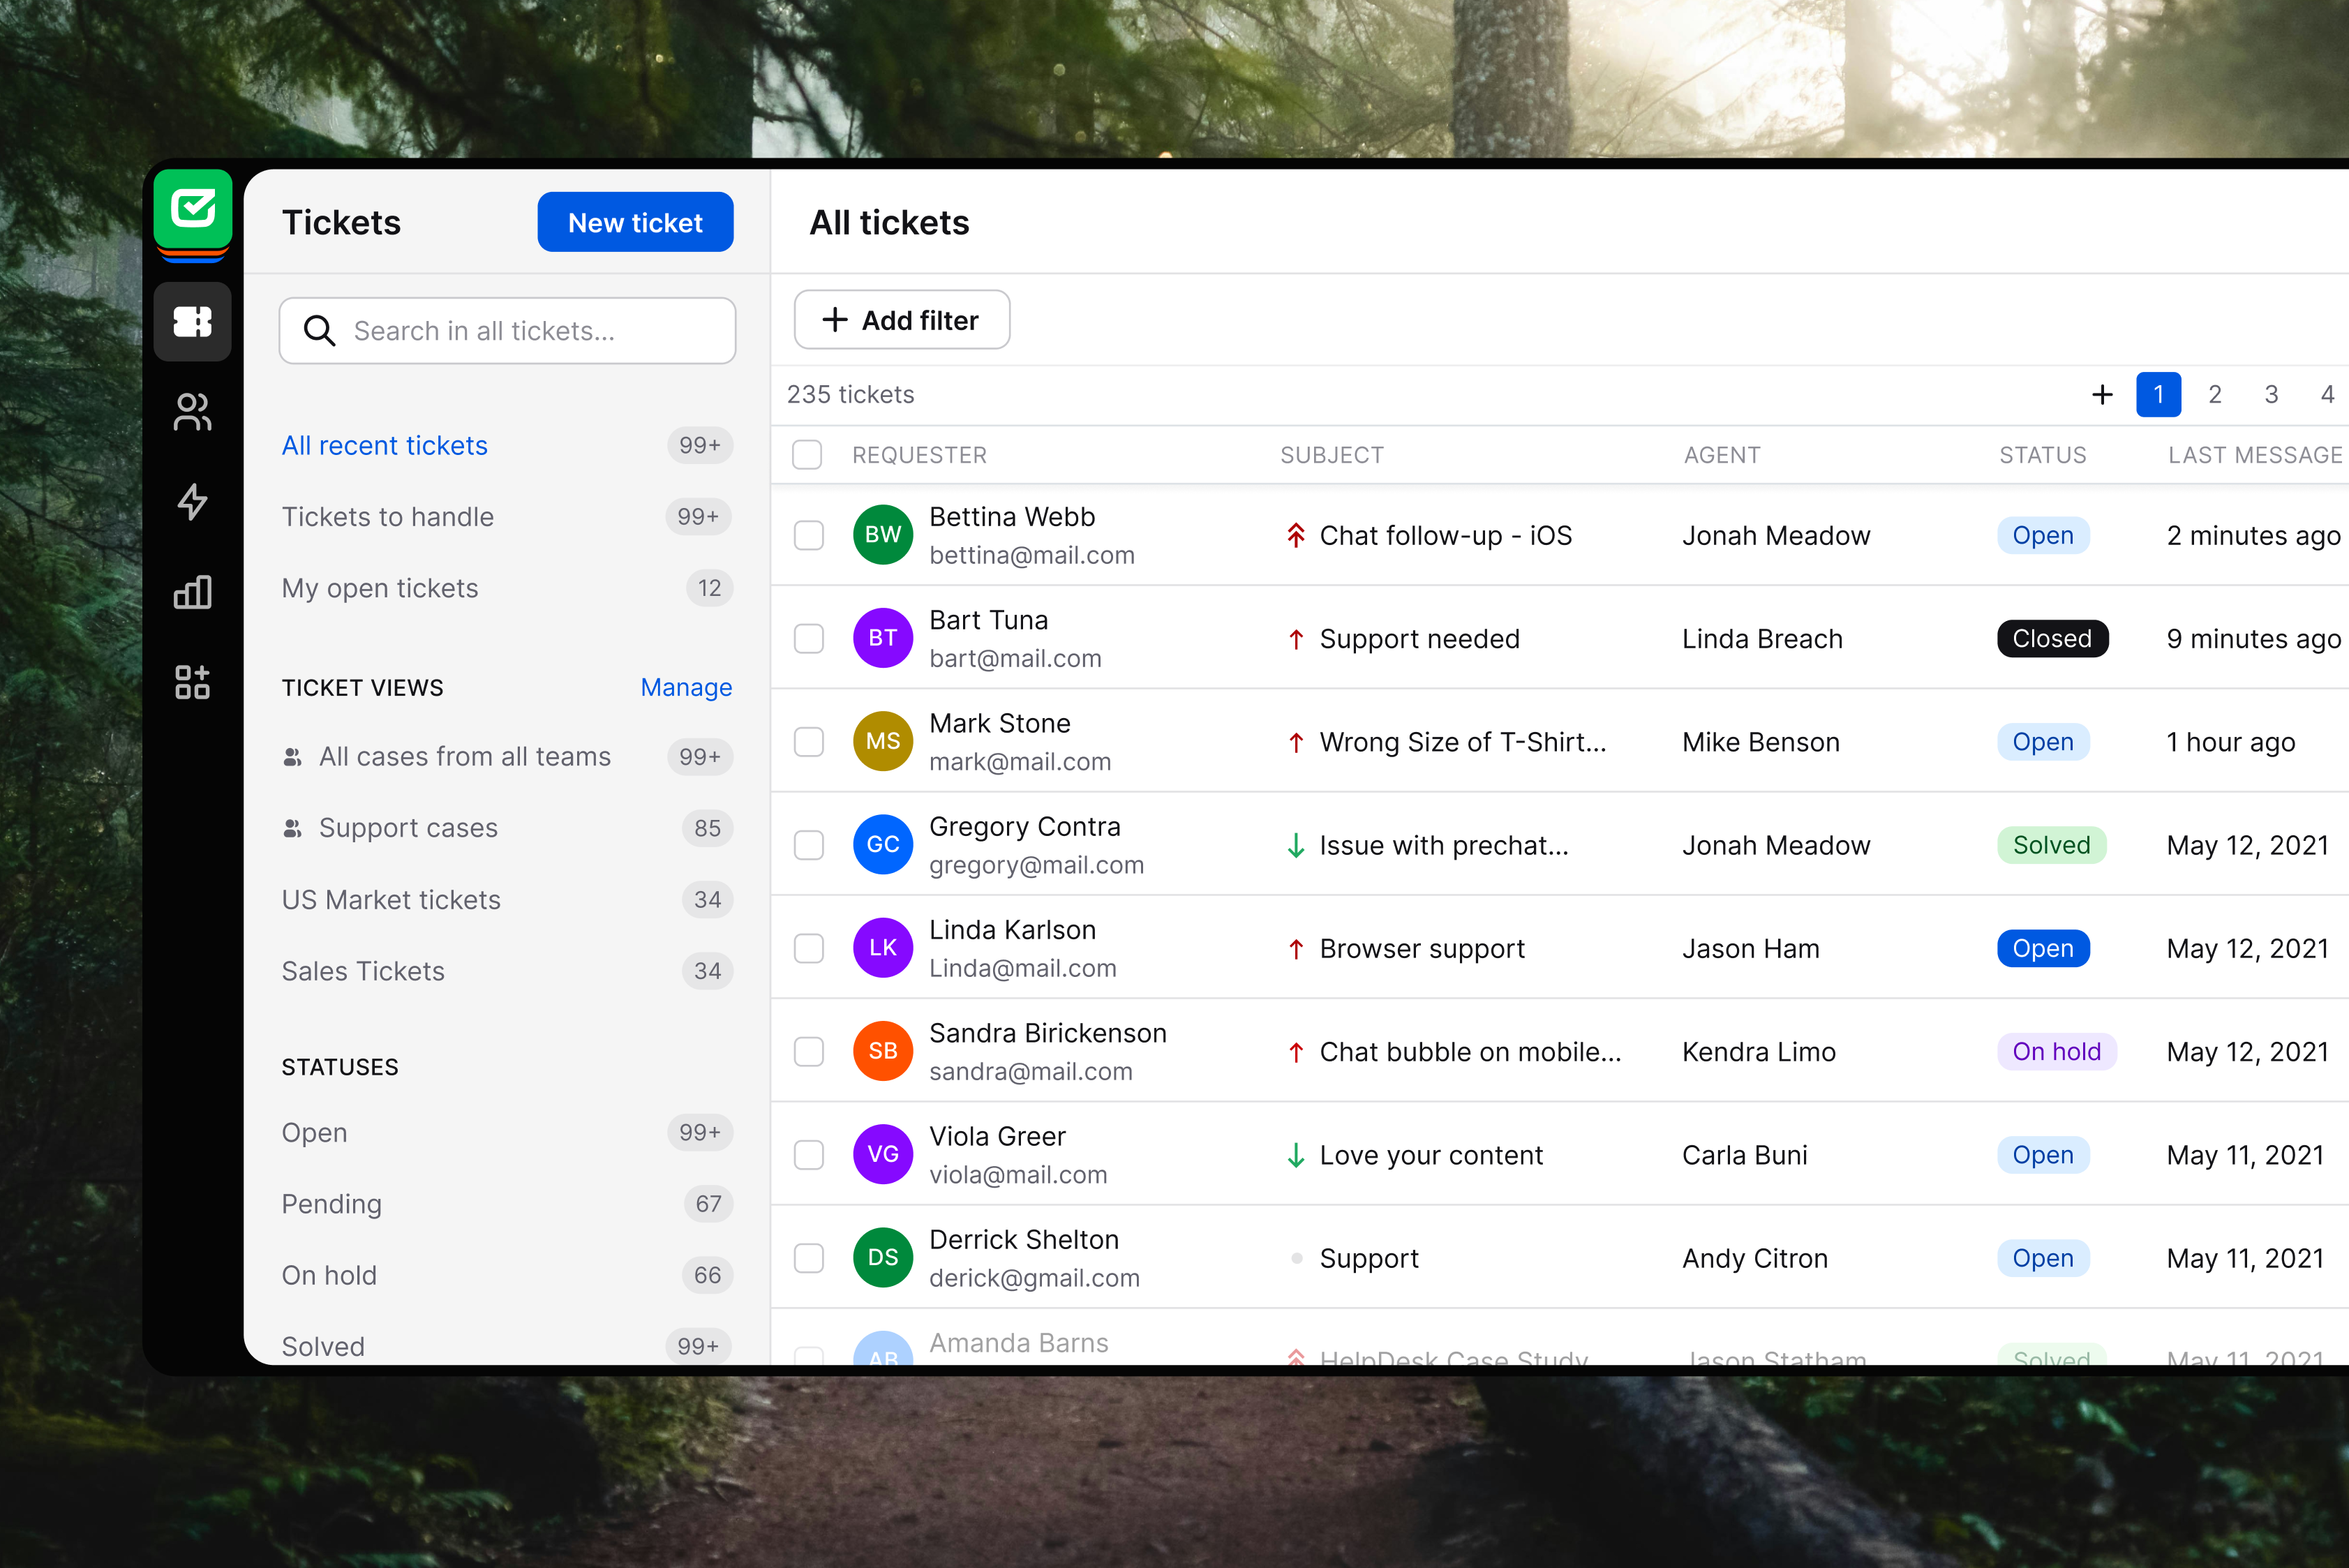Go to page 2 of tickets

click(x=2215, y=395)
